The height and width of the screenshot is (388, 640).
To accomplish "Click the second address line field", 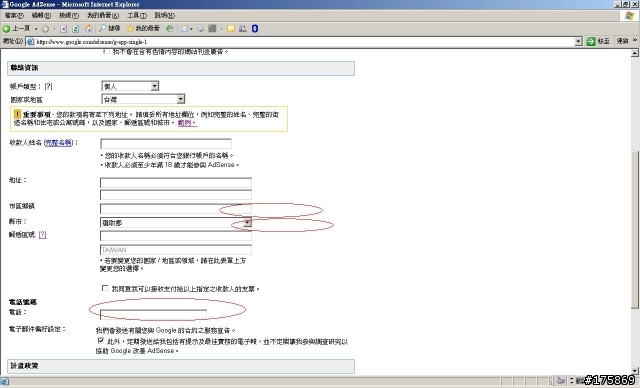I will 176,195.
